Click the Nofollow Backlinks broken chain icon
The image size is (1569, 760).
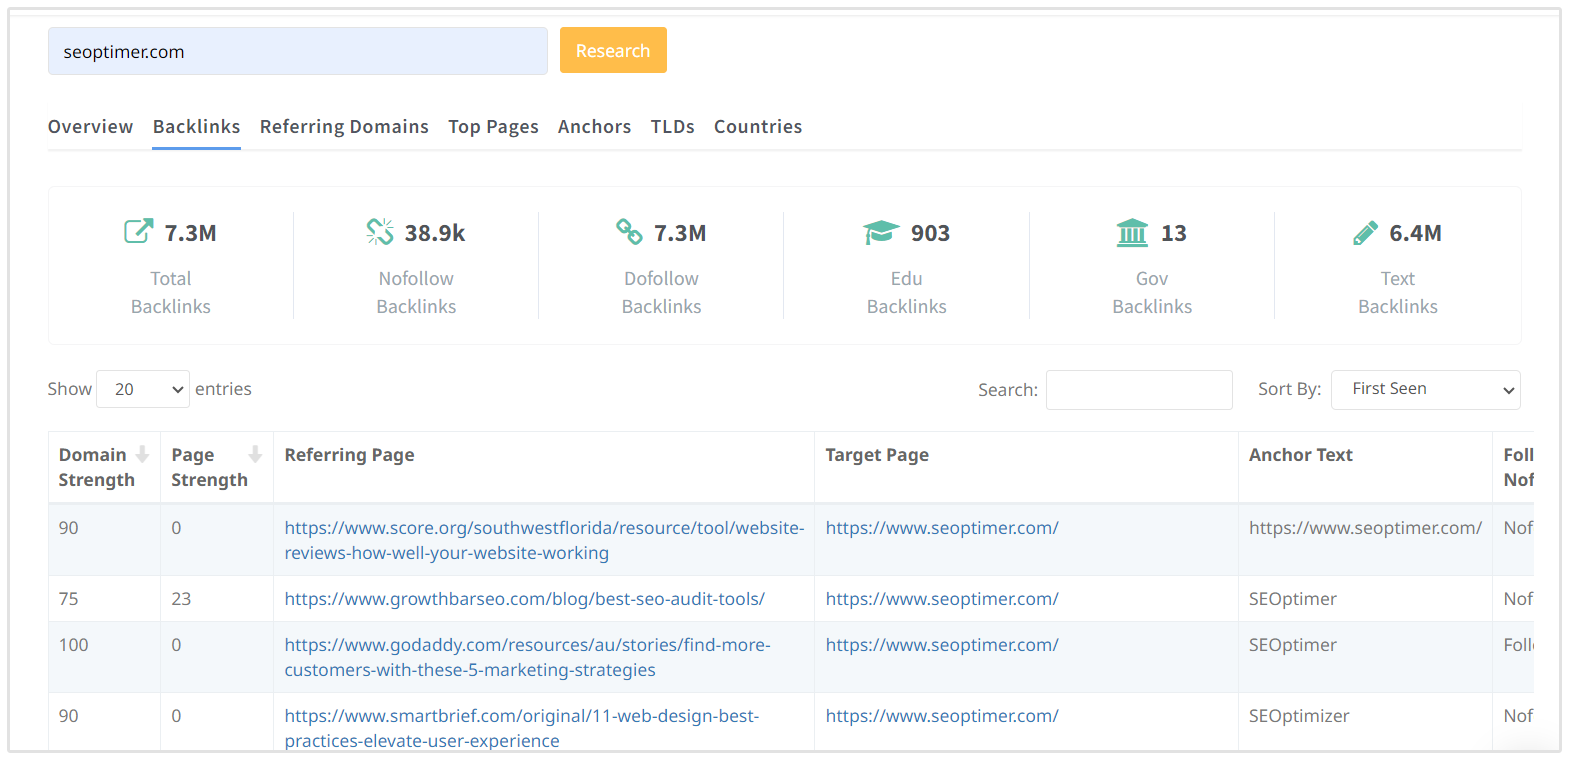(x=380, y=232)
